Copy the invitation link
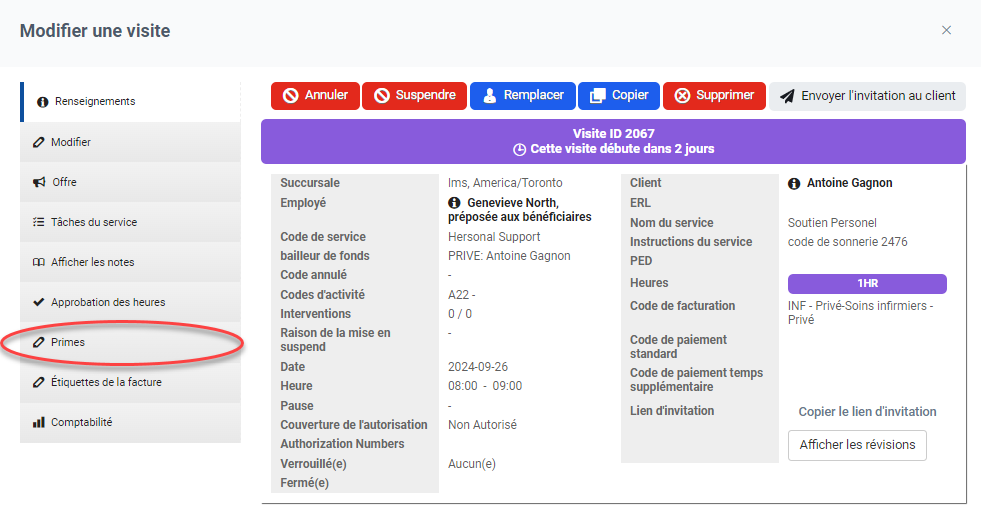 tap(867, 412)
